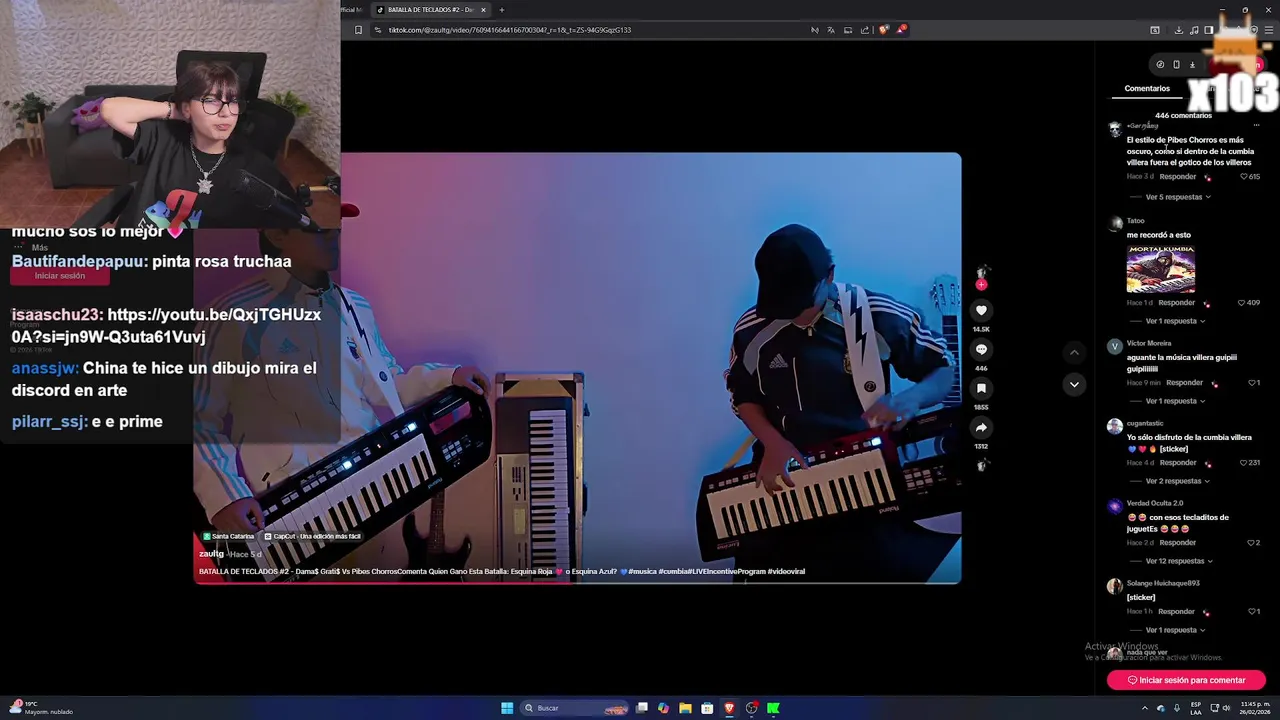
Task: Like the TikTok video with the heart icon
Action: click(x=981, y=311)
